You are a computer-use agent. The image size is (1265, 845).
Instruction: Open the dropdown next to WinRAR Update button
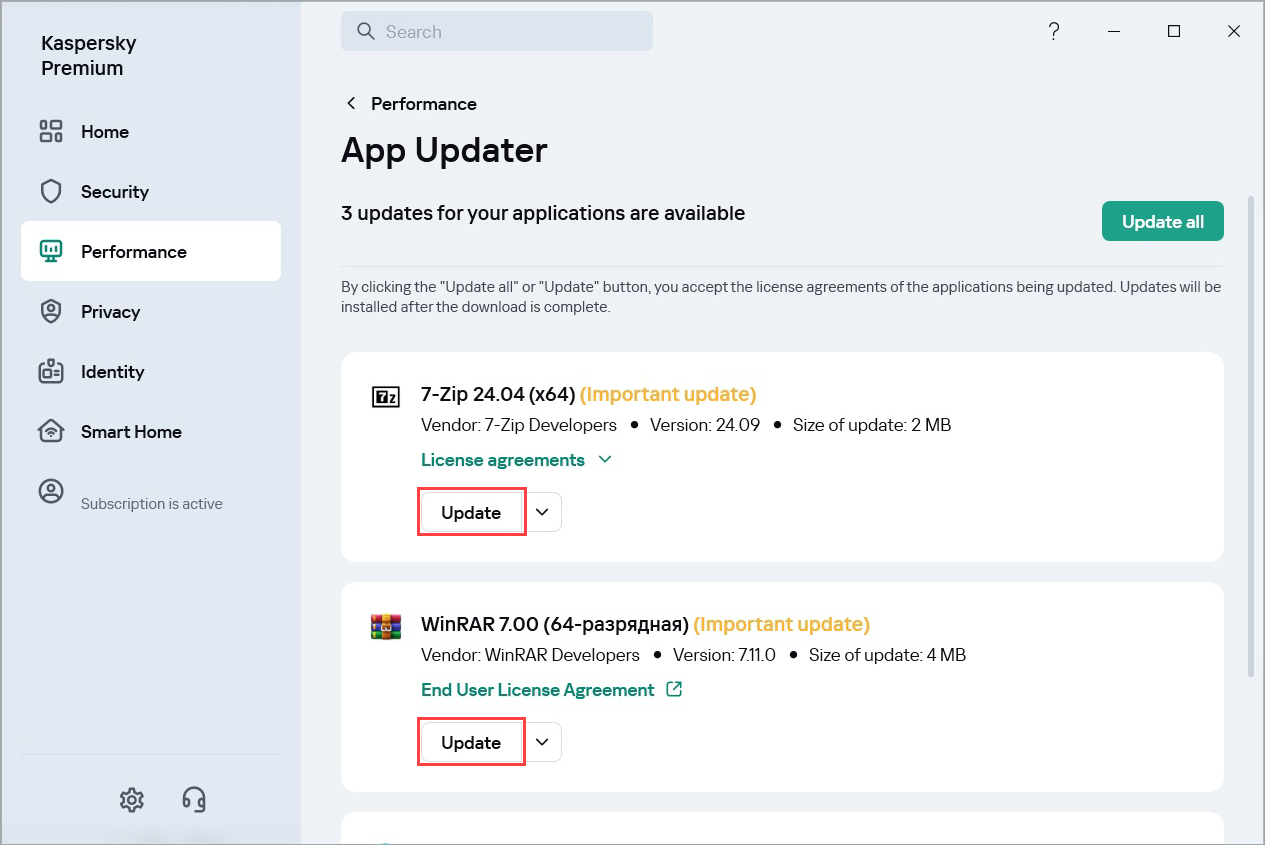[x=542, y=741]
